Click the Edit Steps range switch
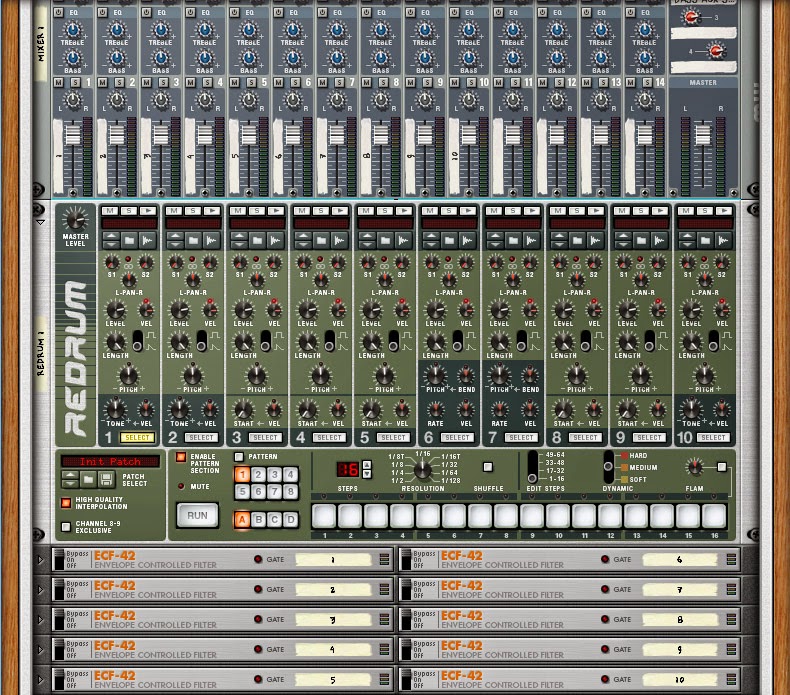Viewport: 790px width, 695px height. tap(532, 467)
